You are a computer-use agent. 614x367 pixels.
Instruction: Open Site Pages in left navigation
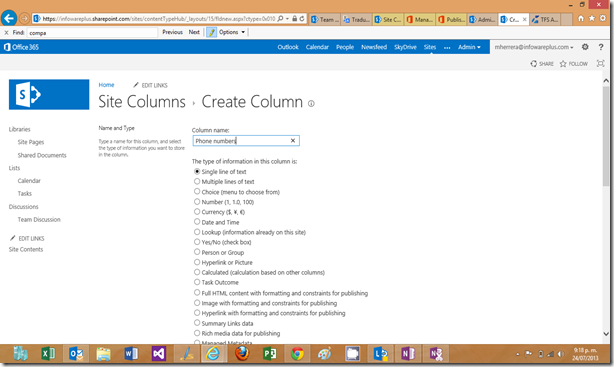pos(31,142)
